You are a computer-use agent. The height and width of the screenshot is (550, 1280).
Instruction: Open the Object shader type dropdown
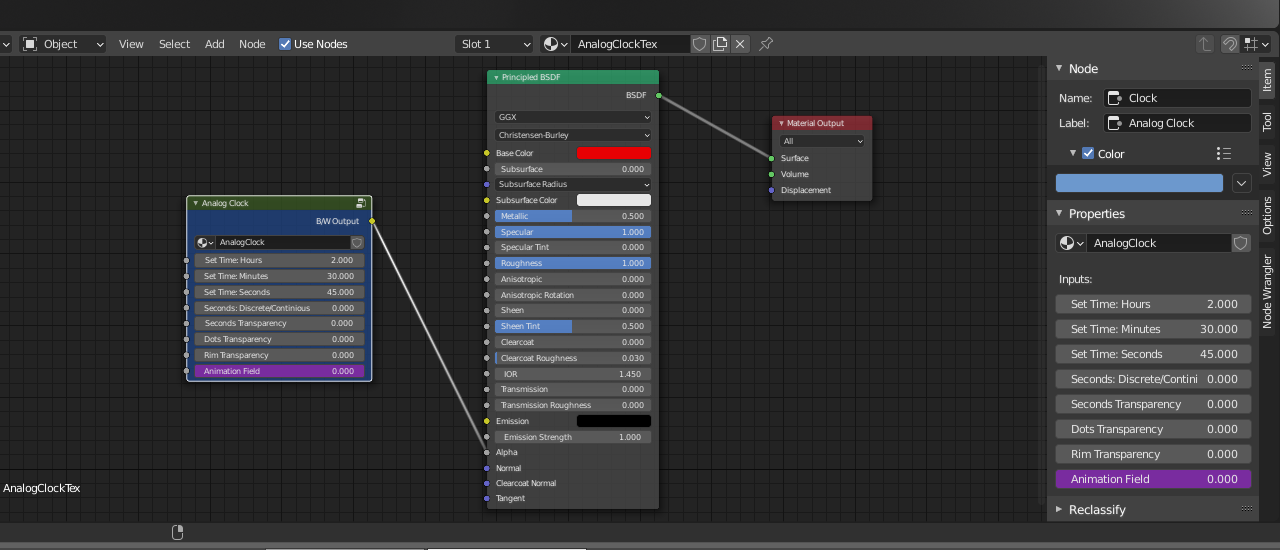[64, 44]
